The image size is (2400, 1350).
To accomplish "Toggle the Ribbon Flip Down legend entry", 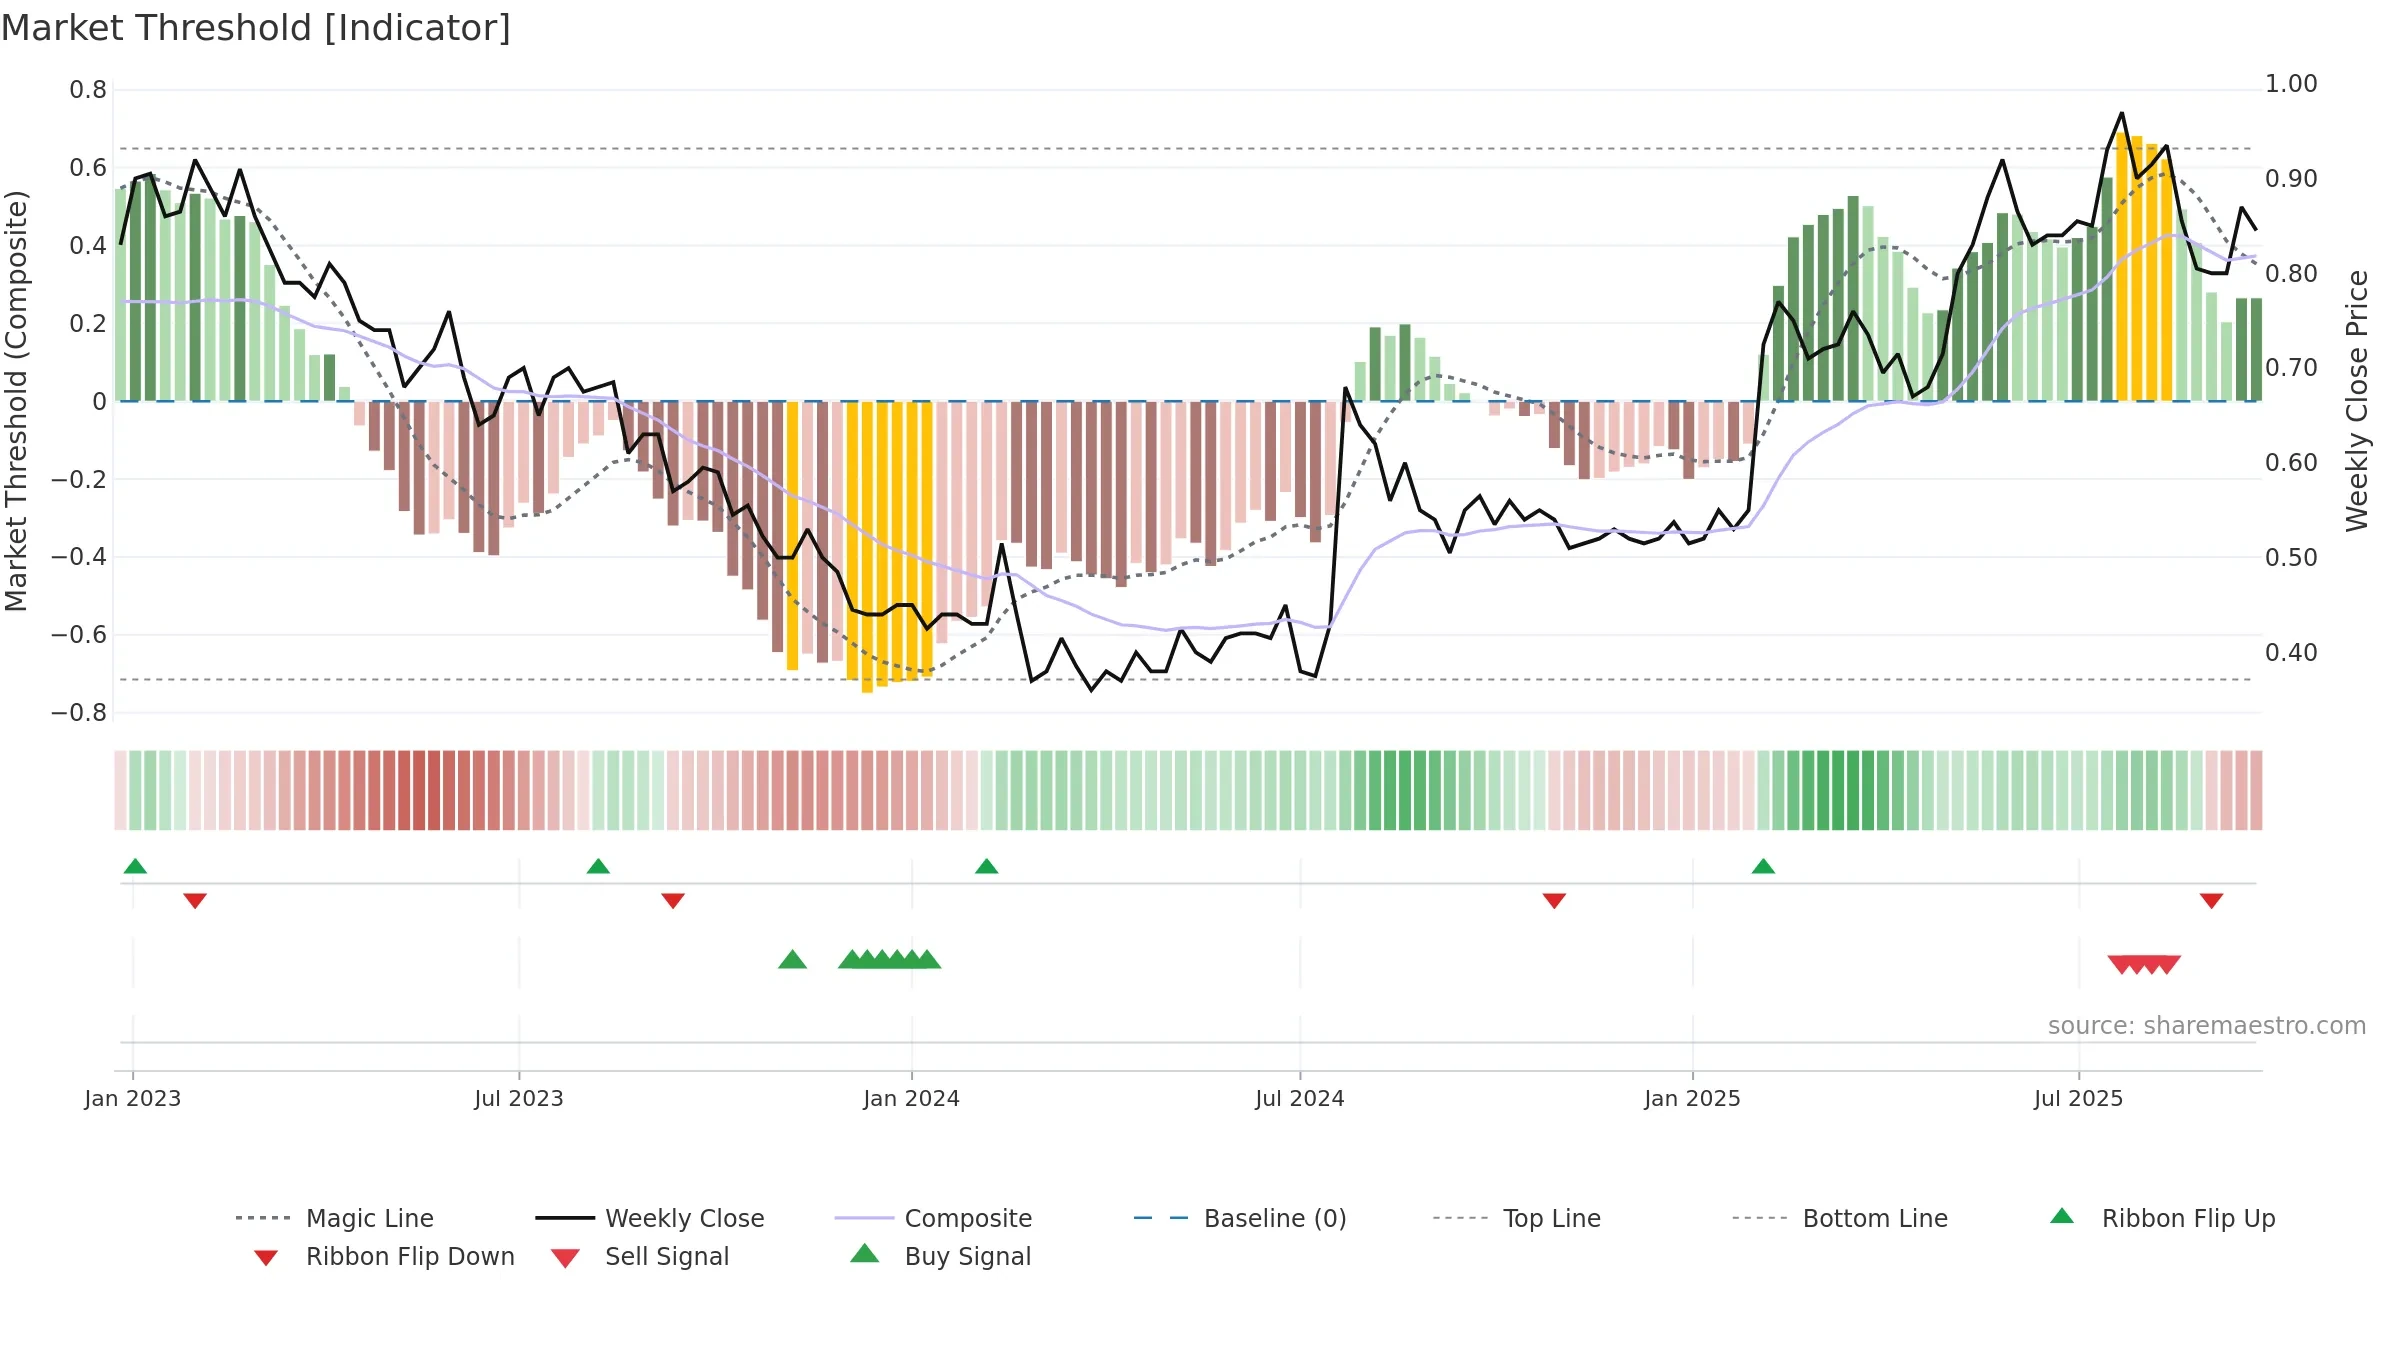I will [x=384, y=1256].
